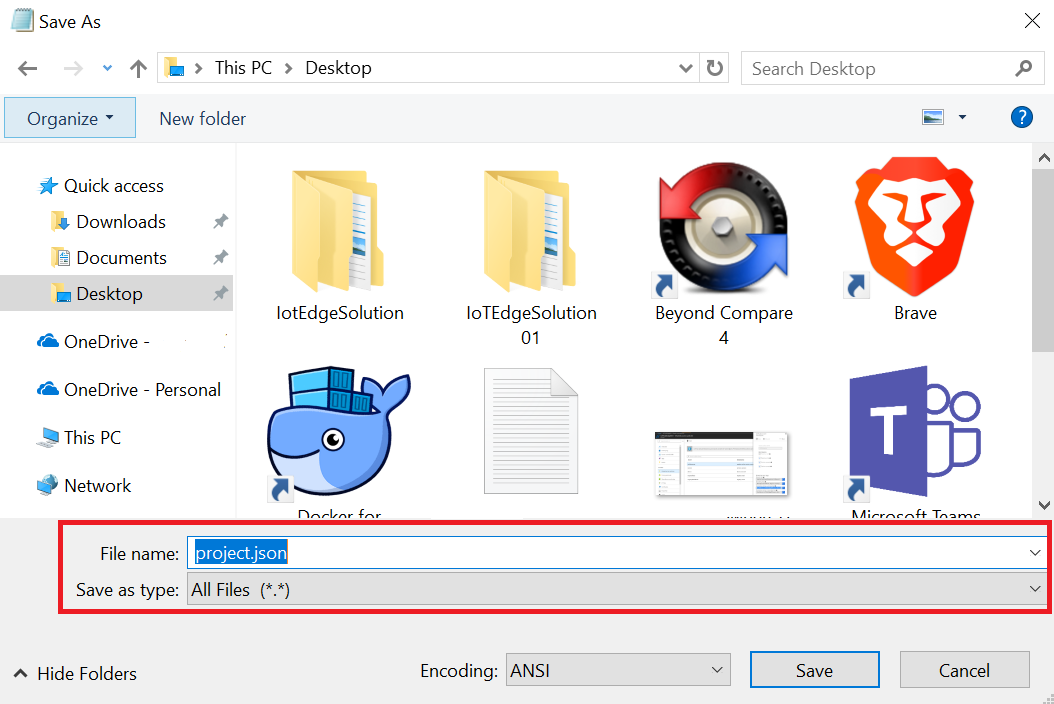Close the Save As dialog
The height and width of the screenshot is (704, 1054).
click(x=1032, y=21)
